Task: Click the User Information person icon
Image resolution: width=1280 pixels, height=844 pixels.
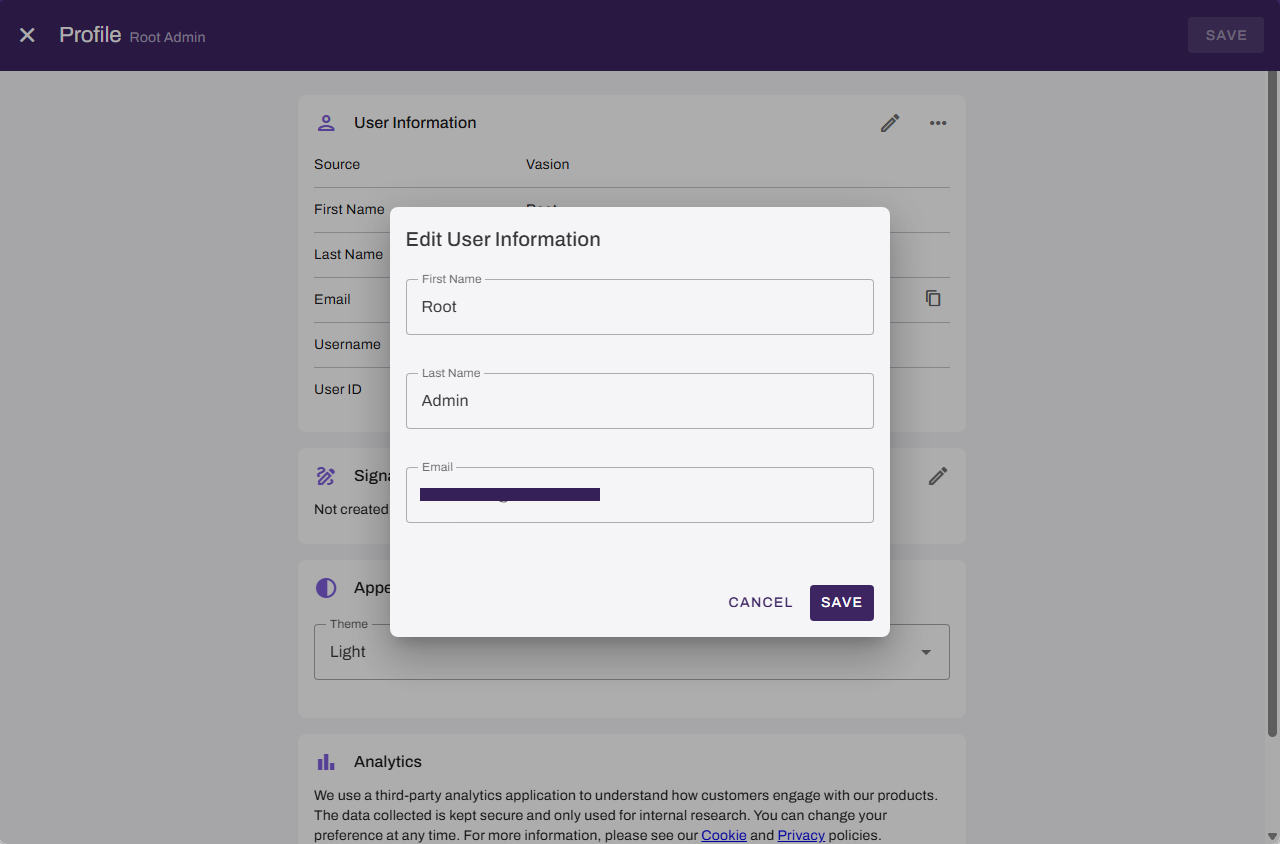Action: click(326, 123)
